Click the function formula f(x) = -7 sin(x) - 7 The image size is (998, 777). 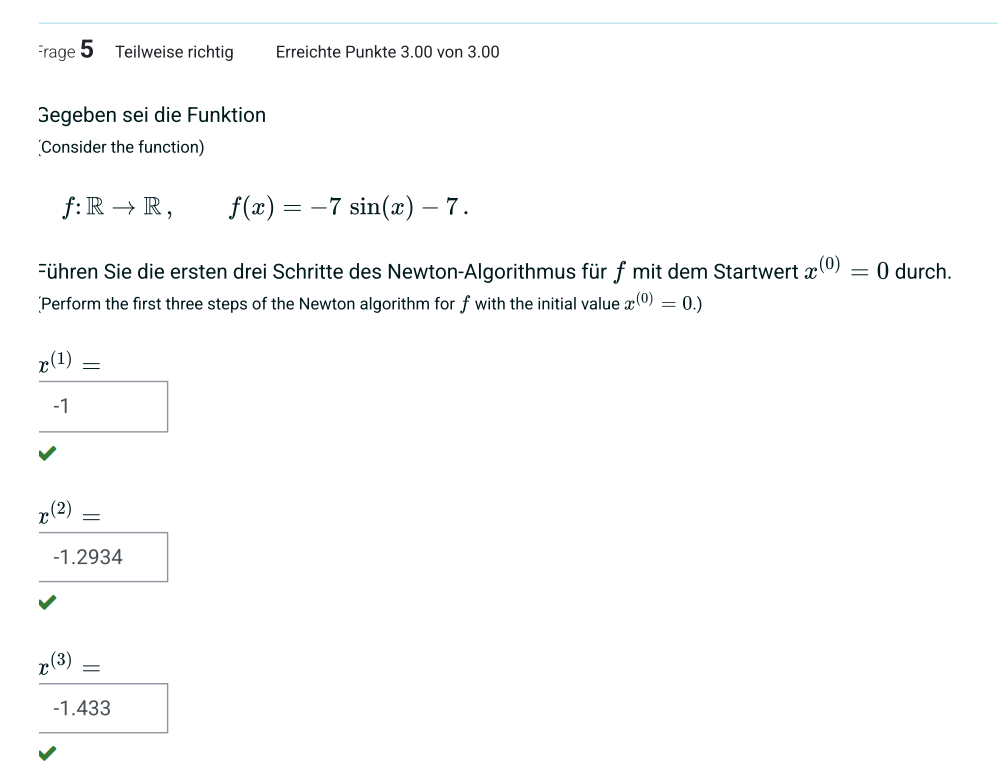click(x=348, y=207)
